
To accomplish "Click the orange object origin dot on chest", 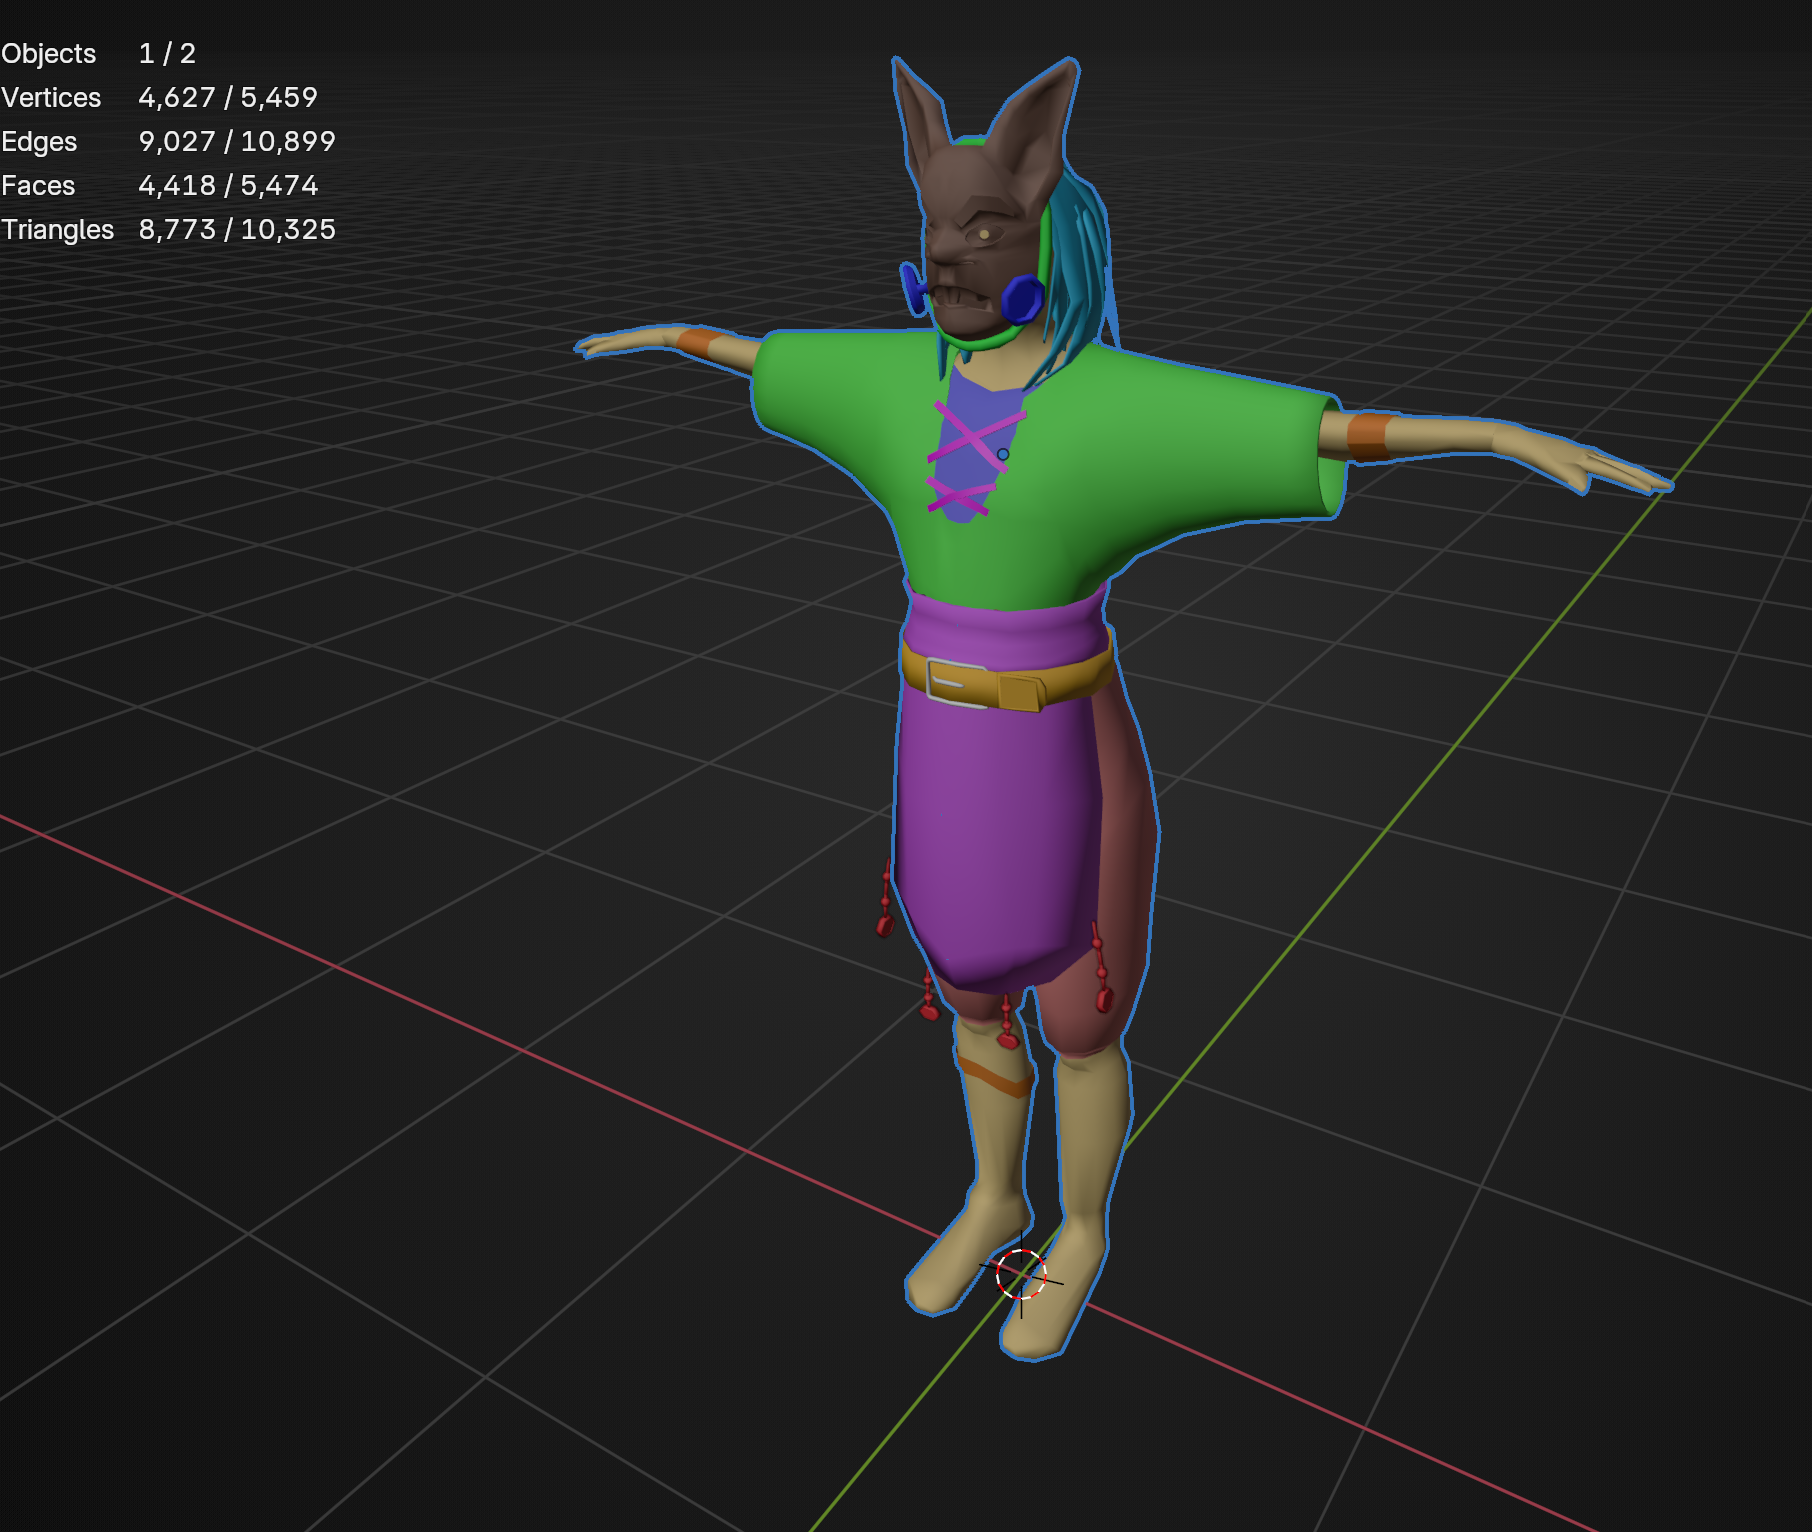I will [1003, 454].
